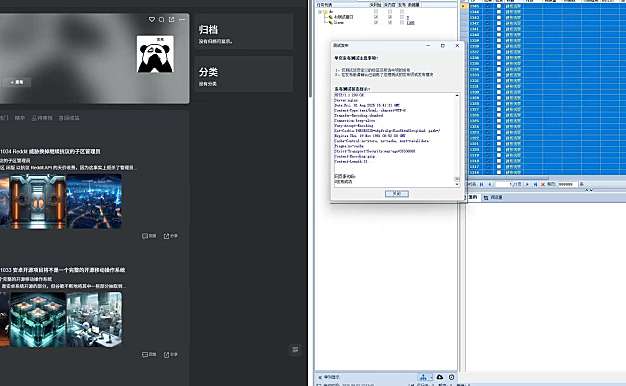
Task: Collapse the root node in task tree
Action: tap(320, 12)
